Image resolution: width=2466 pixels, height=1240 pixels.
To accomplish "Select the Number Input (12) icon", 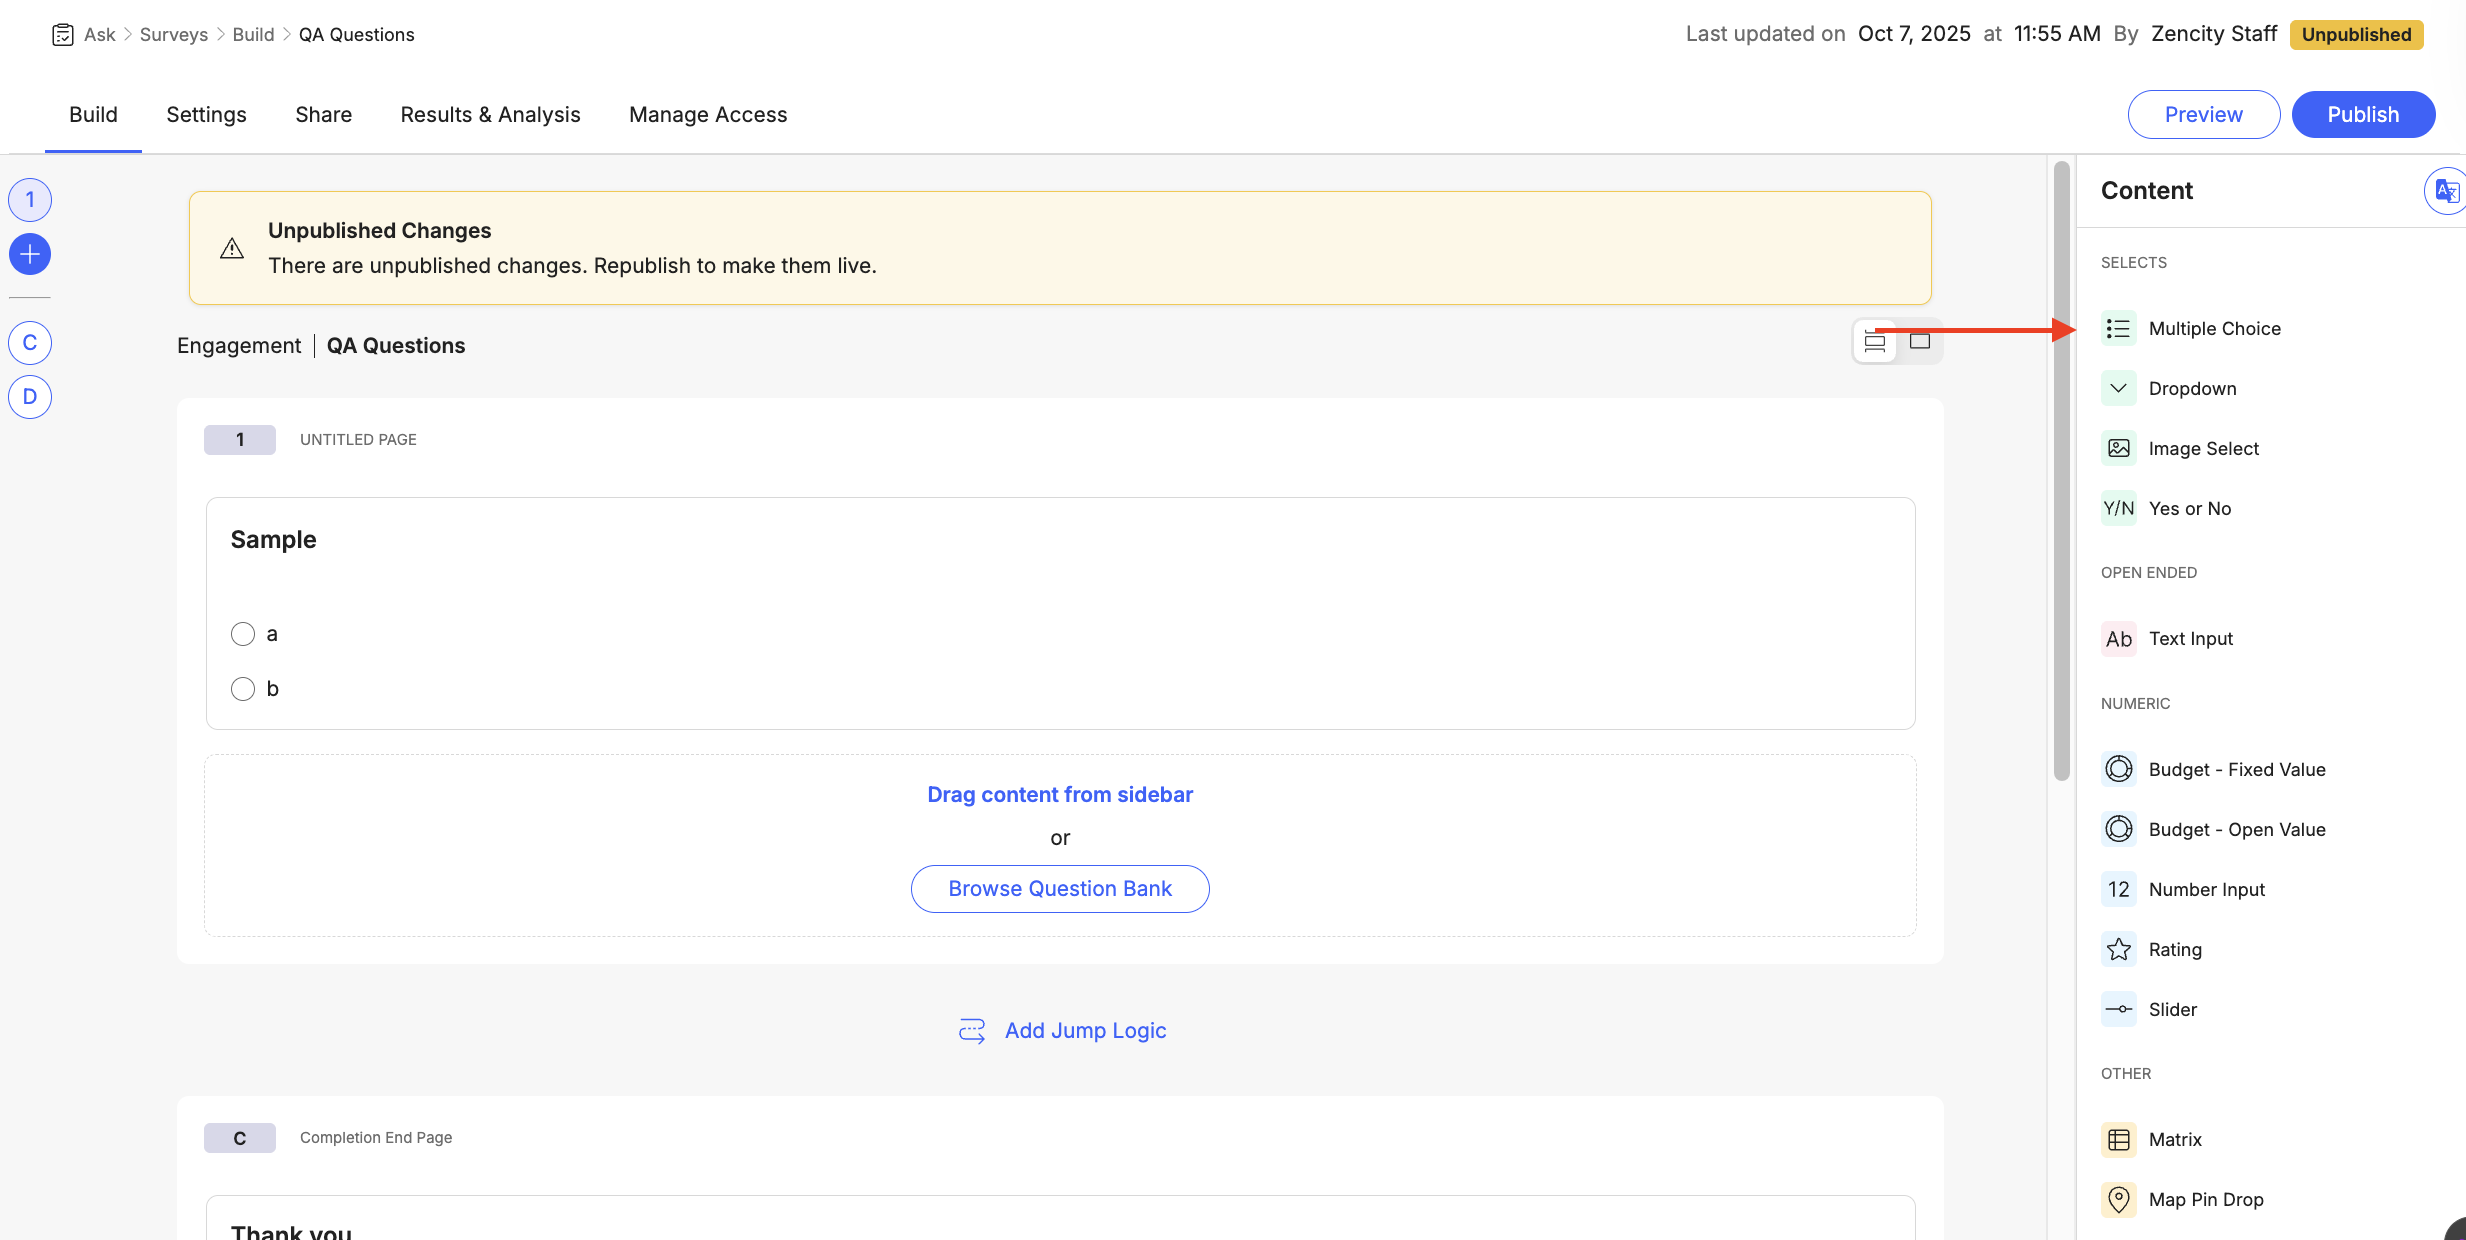I will click(2118, 889).
